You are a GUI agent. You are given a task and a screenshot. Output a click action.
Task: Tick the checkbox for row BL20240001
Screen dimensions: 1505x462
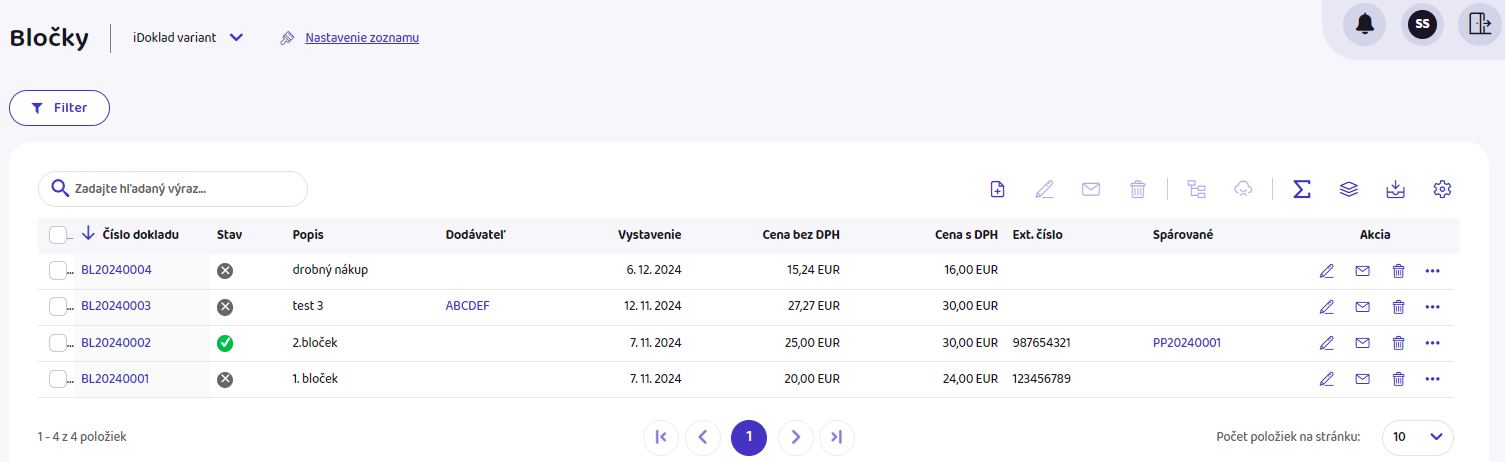tap(58, 379)
